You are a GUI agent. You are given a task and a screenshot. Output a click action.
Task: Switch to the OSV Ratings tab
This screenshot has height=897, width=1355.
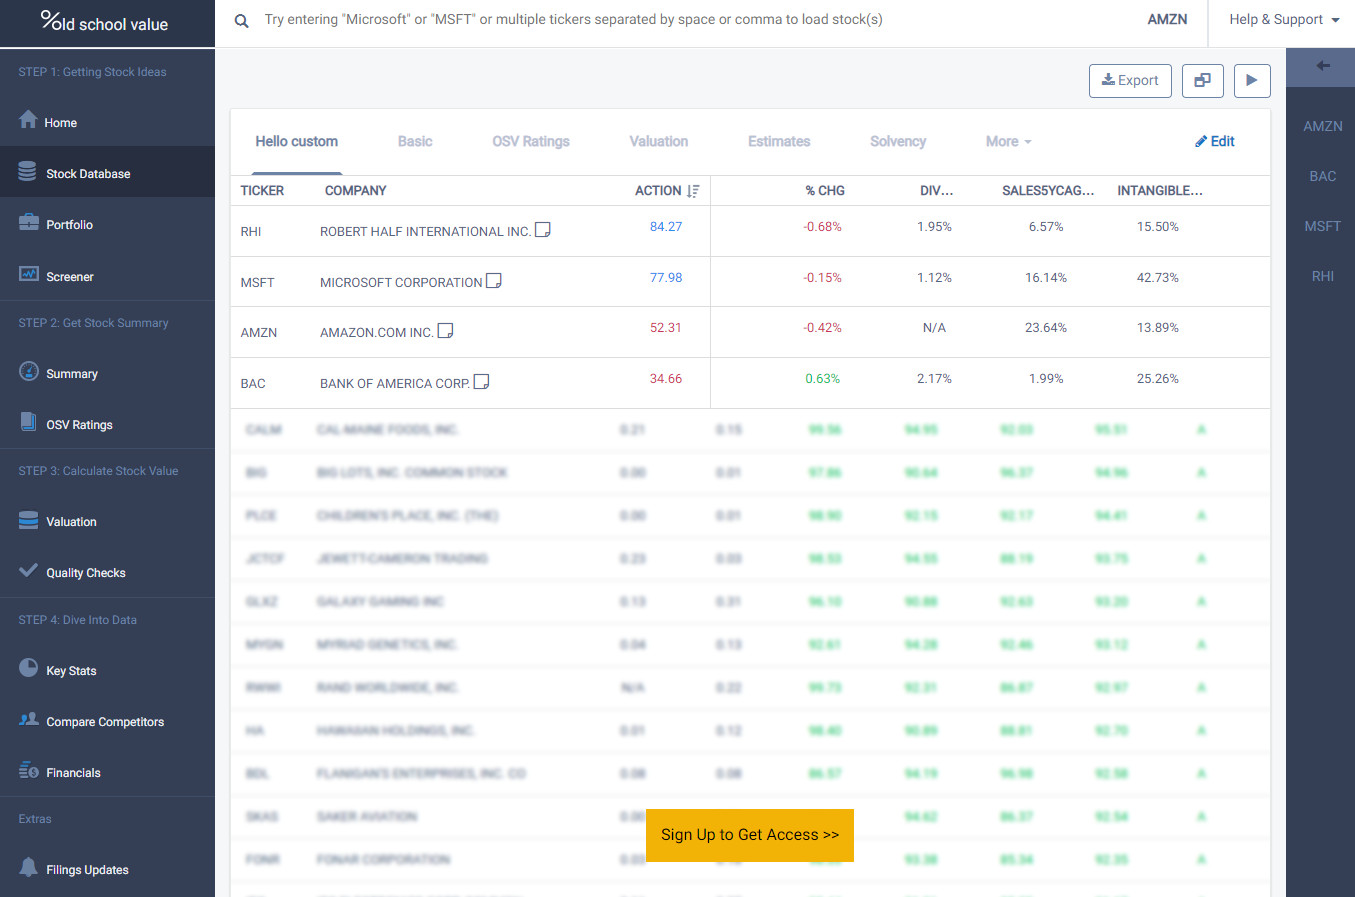coord(530,142)
